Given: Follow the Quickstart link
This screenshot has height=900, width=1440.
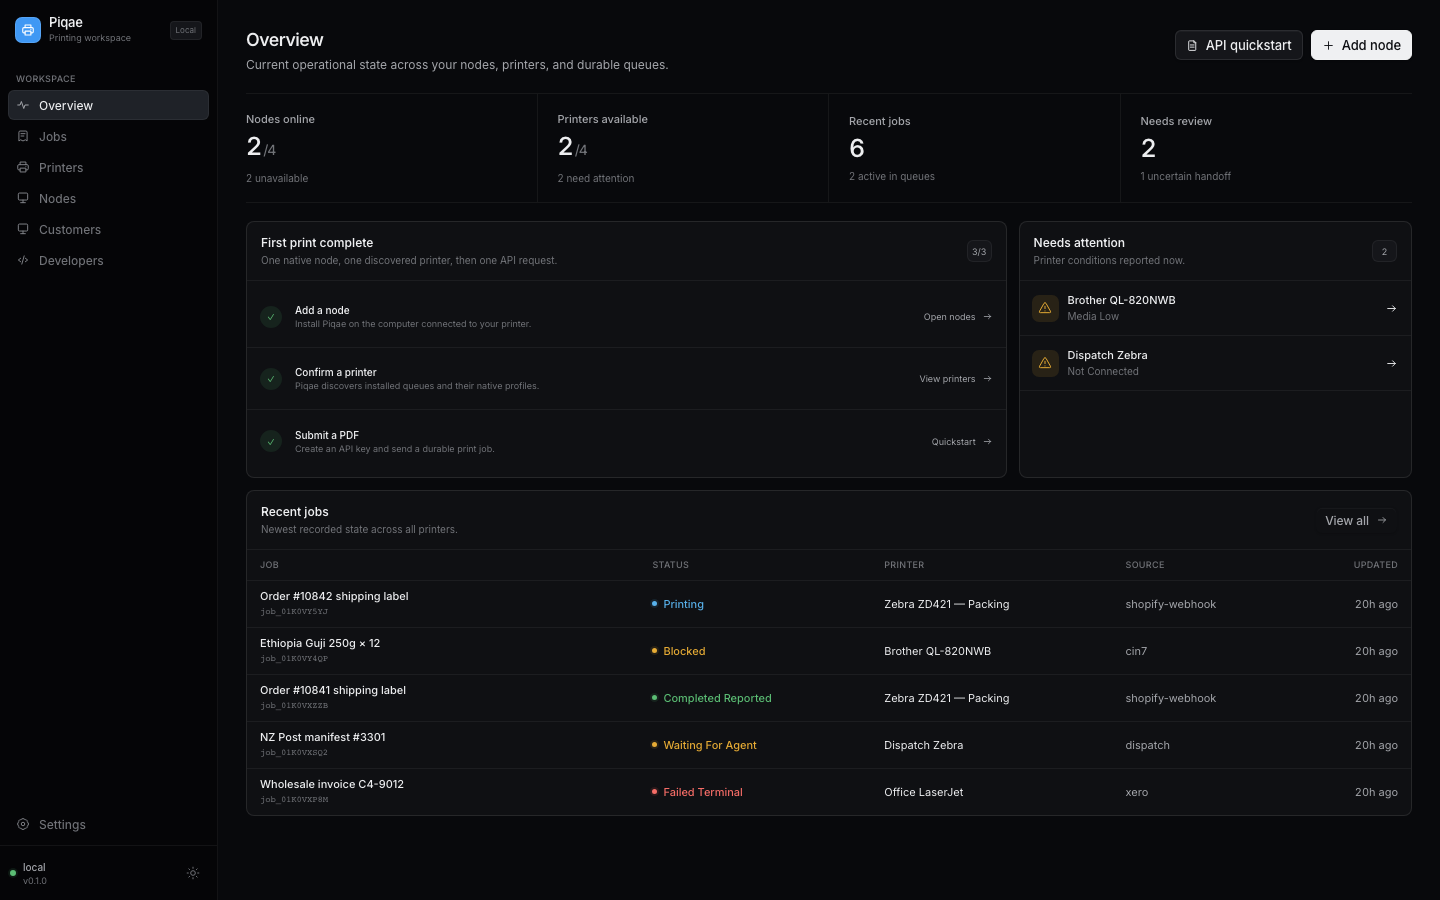Looking at the screenshot, I should [961, 441].
